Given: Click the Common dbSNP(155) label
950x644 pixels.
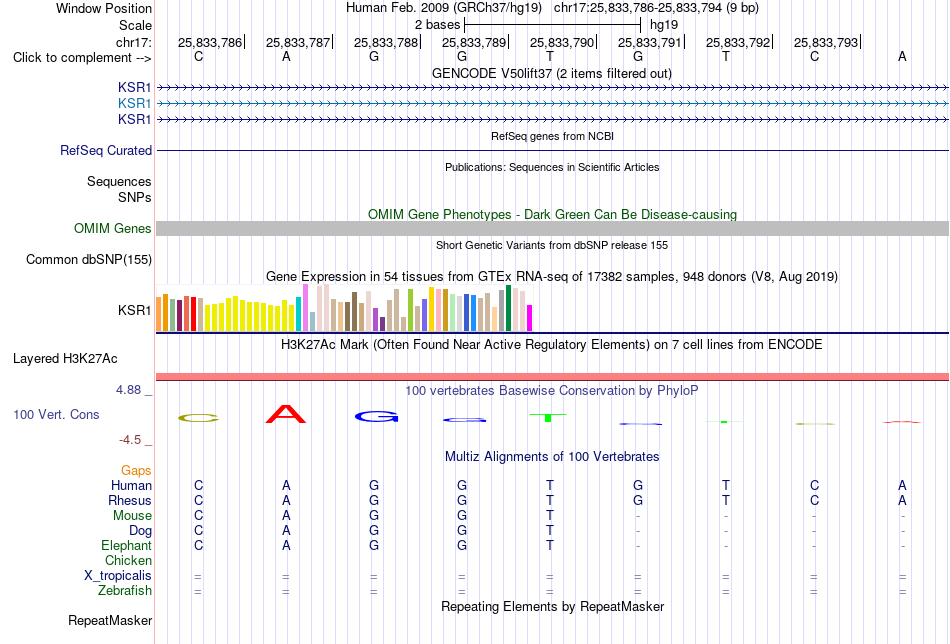Looking at the screenshot, I should tap(89, 259).
